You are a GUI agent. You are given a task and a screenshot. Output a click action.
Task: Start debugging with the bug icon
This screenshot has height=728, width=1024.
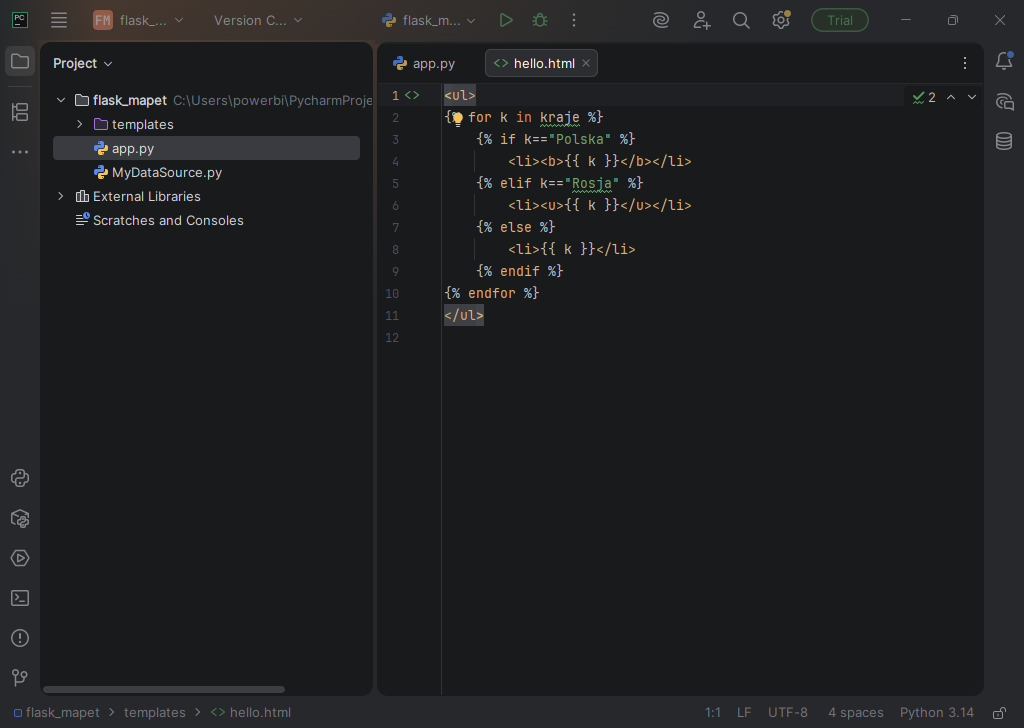click(539, 20)
